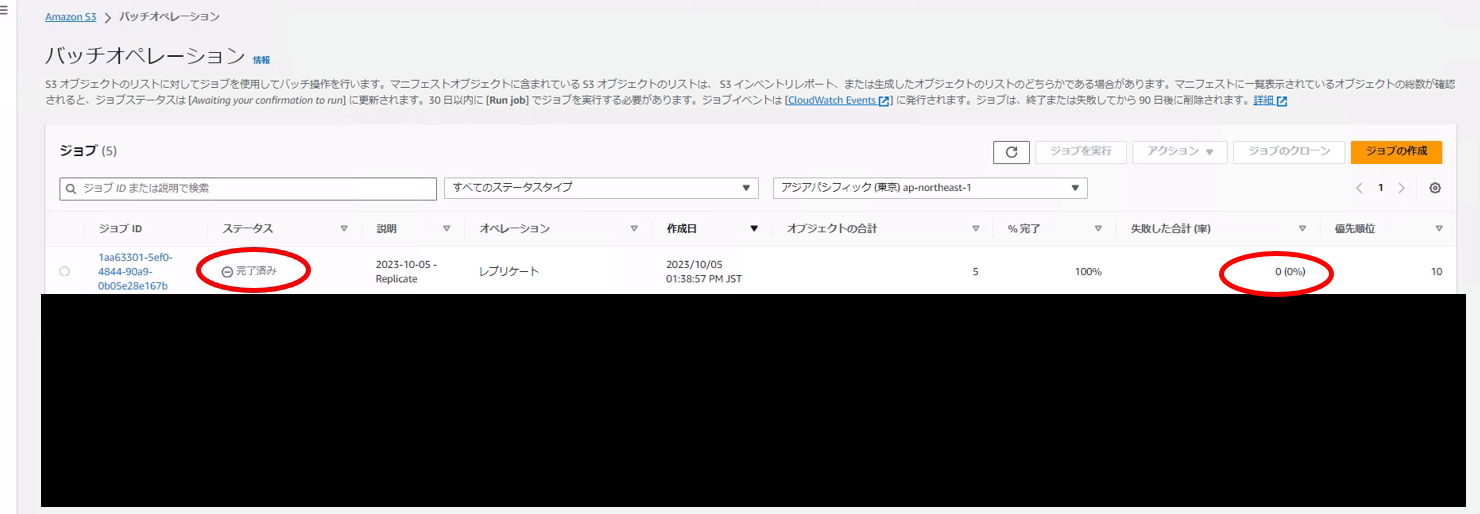Click page number 1 in pagination

click(1381, 188)
